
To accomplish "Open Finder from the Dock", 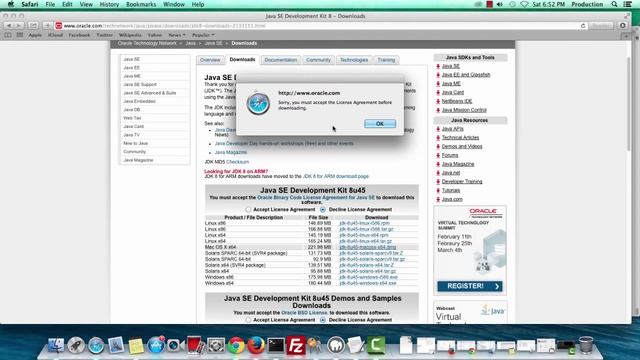I will pyautogui.click(x=56, y=345).
